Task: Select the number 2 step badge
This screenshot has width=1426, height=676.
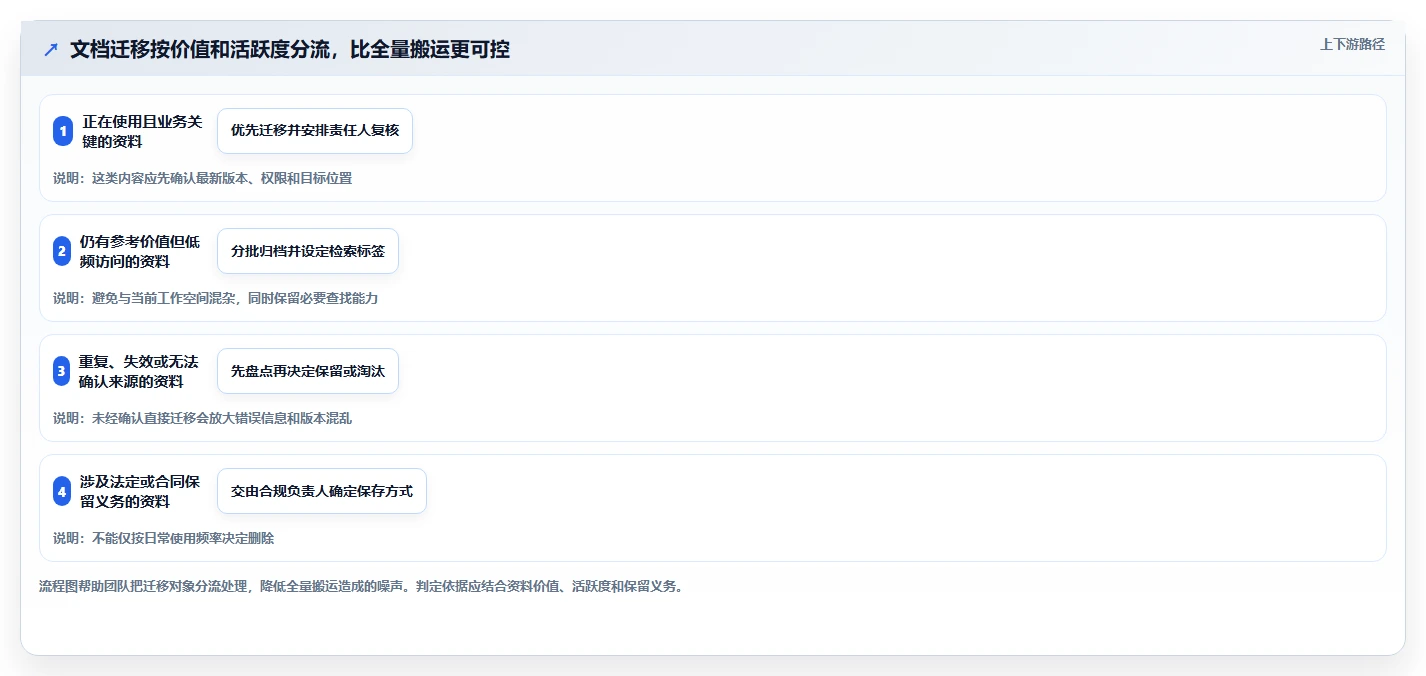Action: pos(62,251)
